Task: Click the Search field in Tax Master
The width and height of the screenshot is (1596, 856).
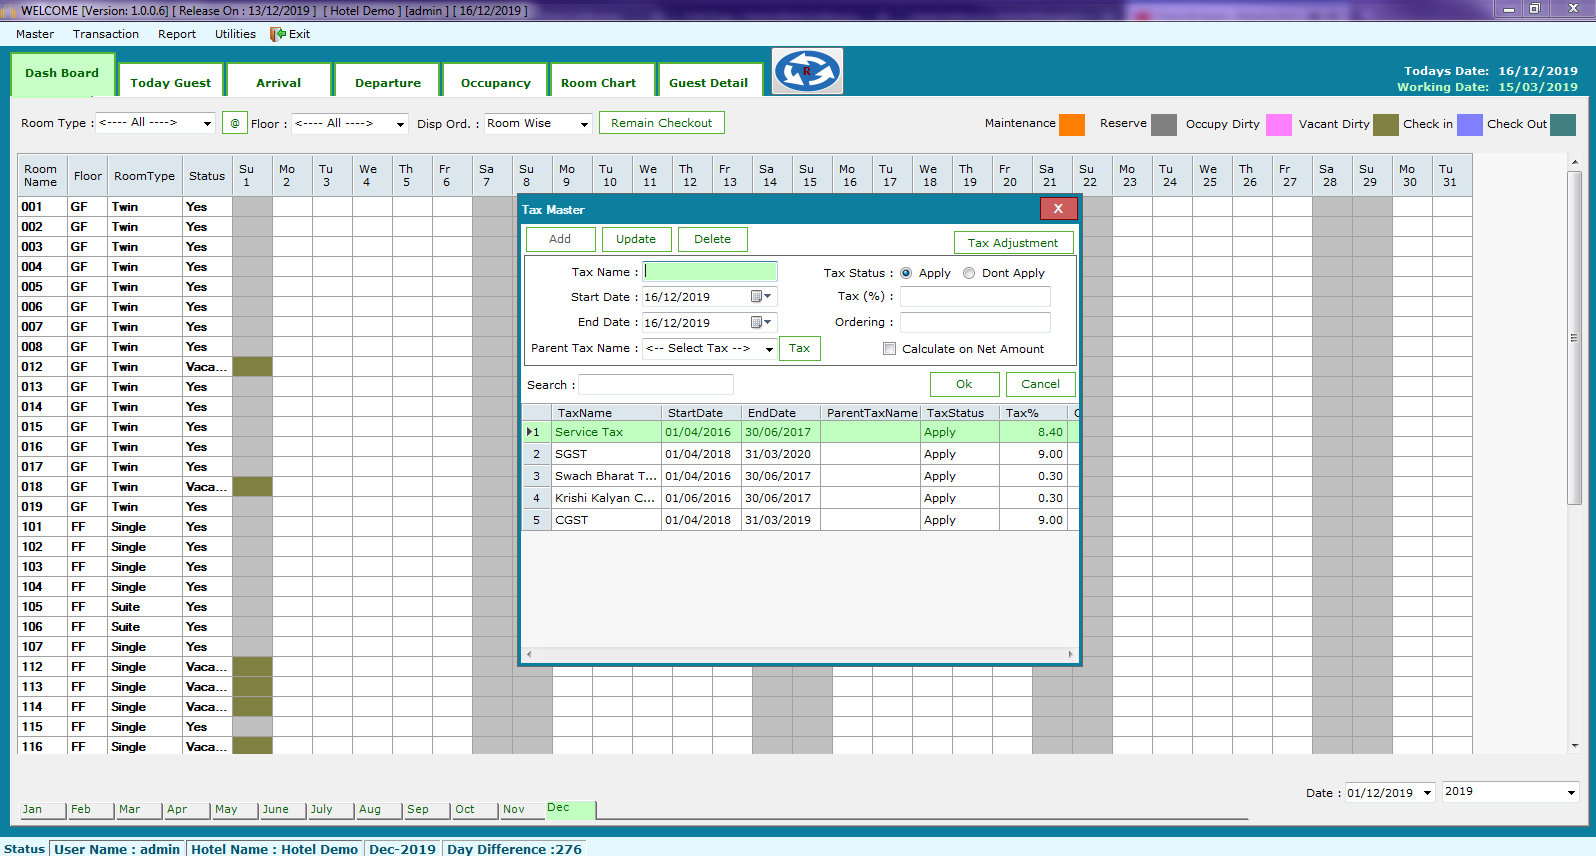Action: [656, 385]
